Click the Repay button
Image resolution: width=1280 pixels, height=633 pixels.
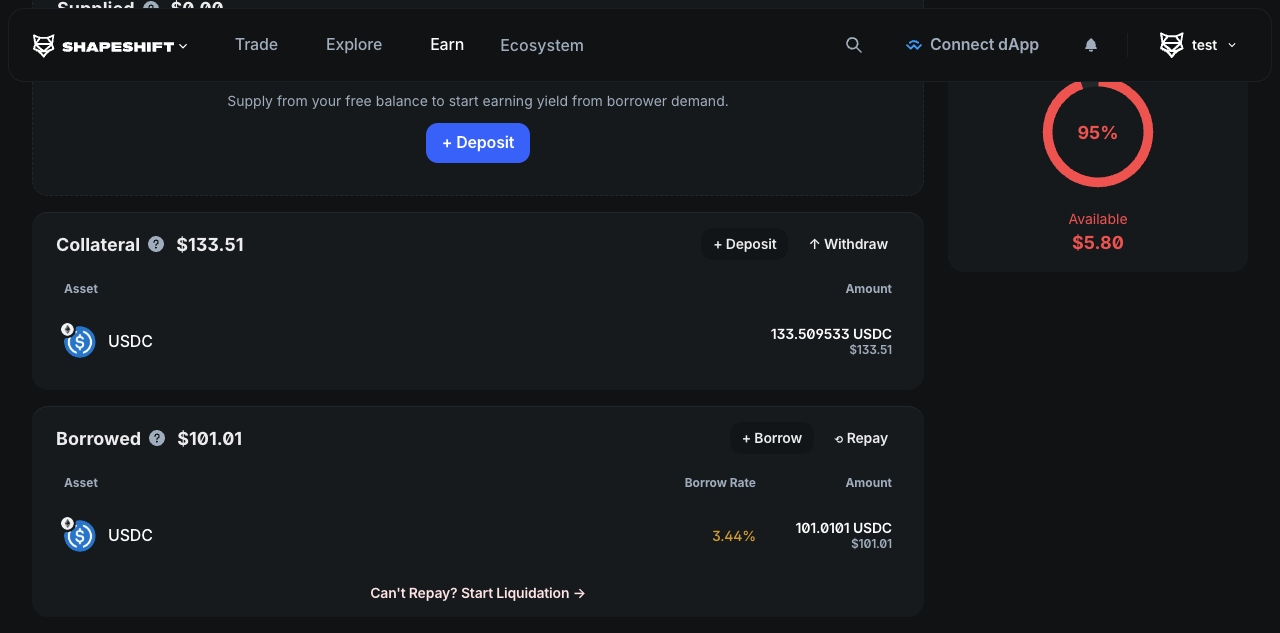pos(861,438)
